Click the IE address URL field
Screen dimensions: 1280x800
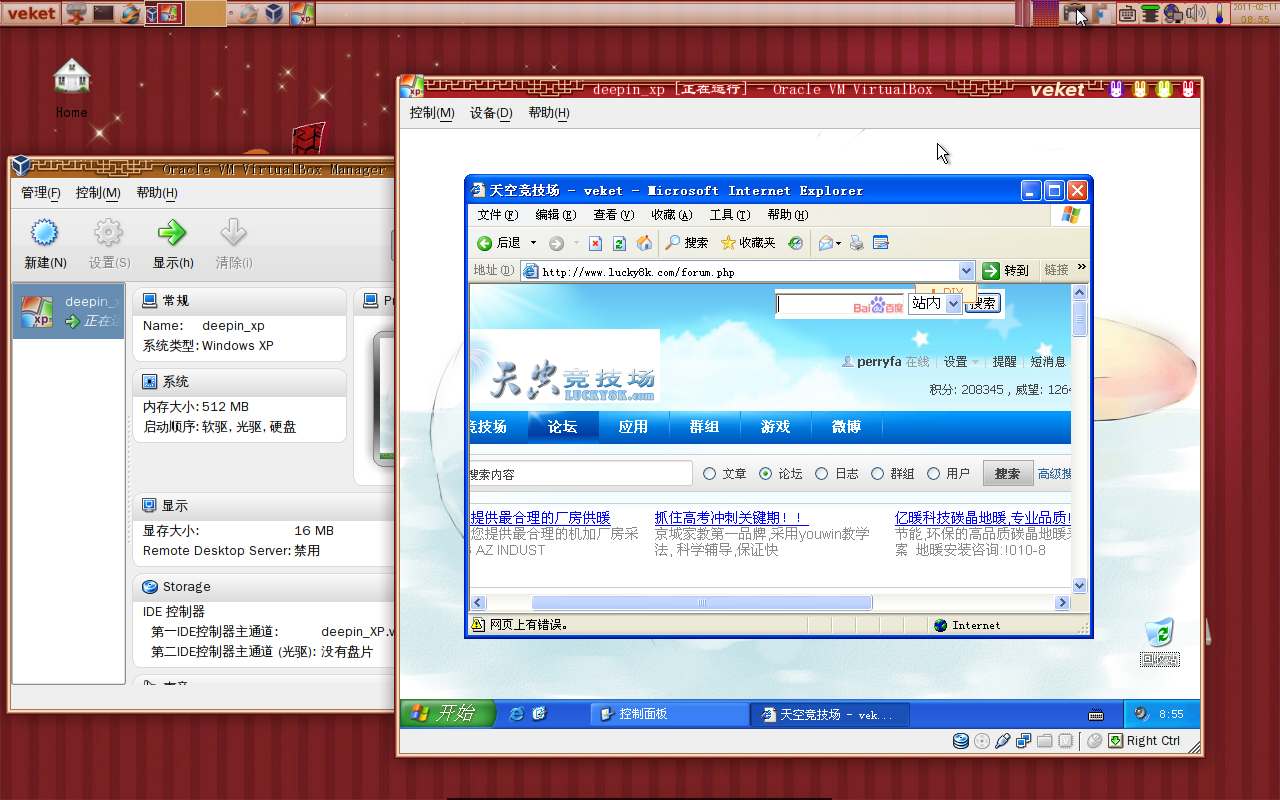748,271
